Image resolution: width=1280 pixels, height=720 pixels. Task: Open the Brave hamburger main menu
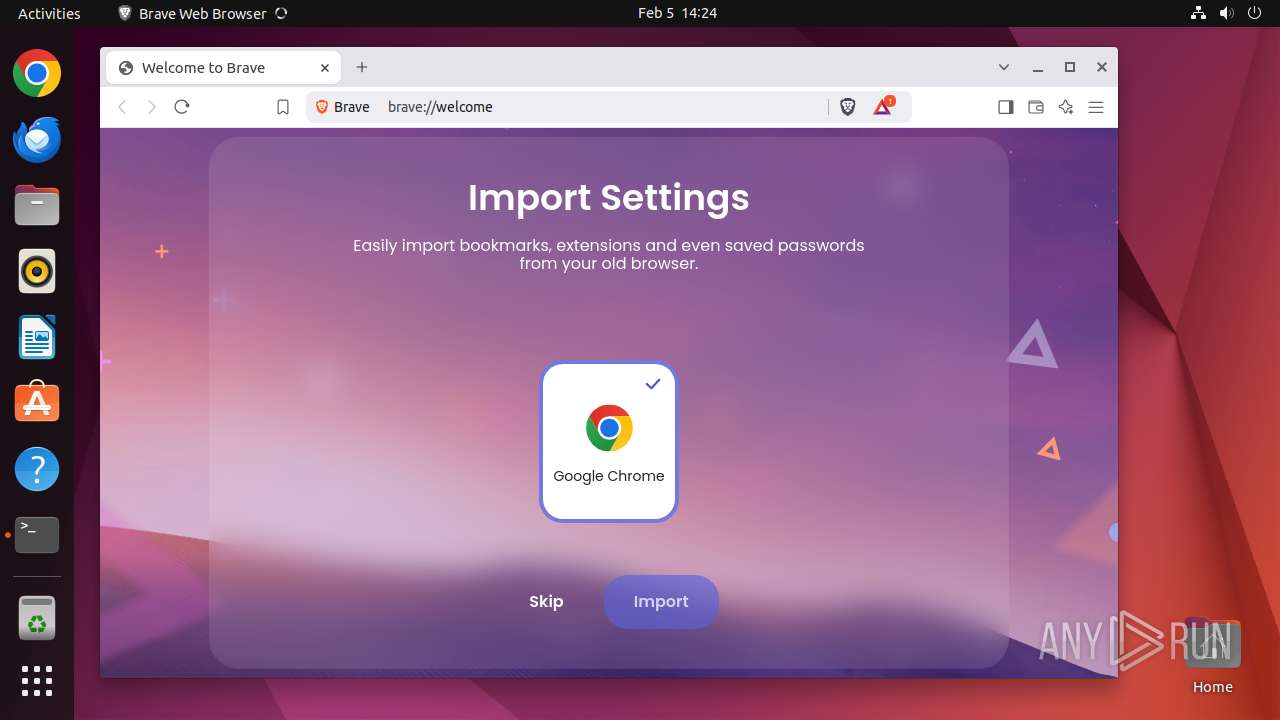(x=1096, y=107)
